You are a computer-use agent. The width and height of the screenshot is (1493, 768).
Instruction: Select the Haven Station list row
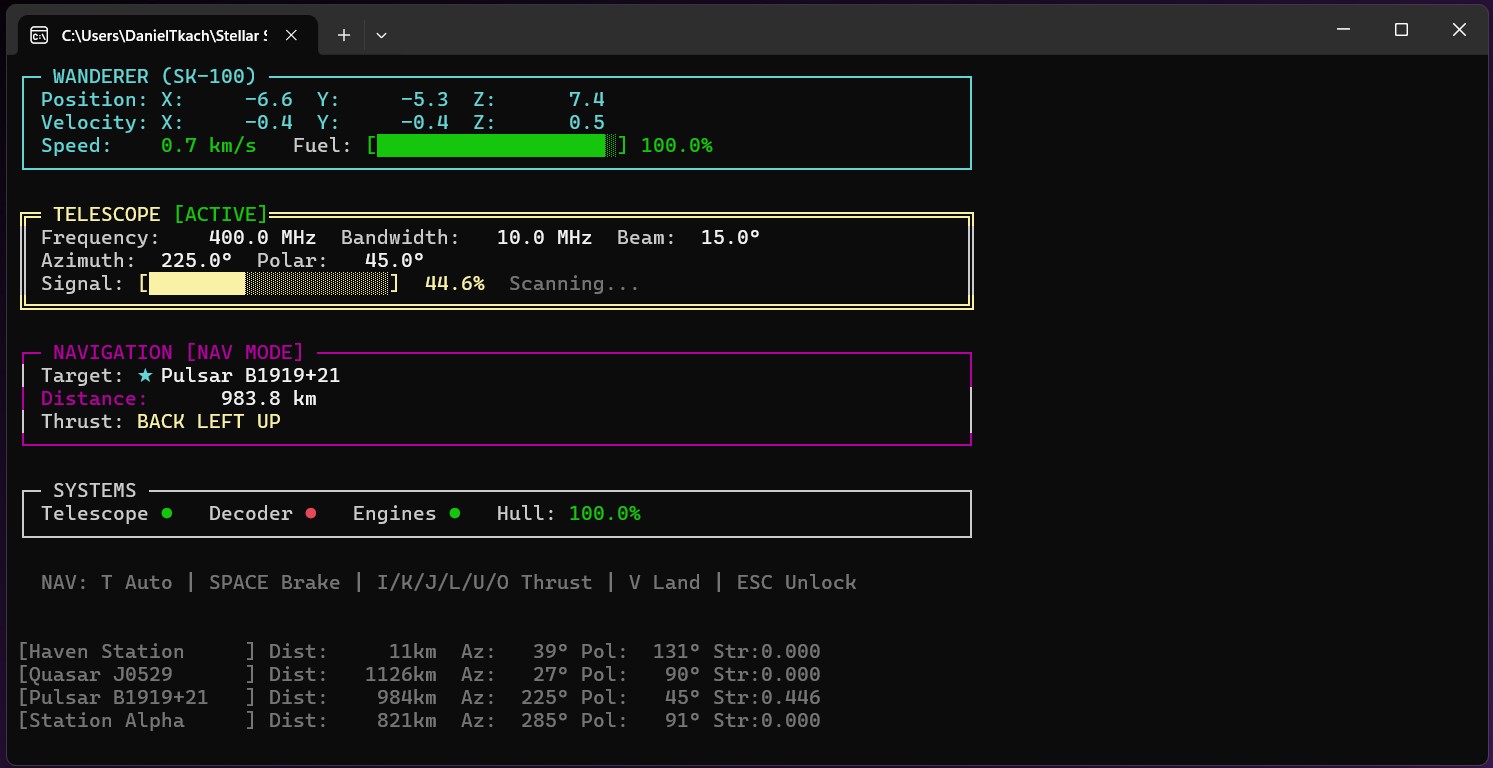(x=419, y=652)
